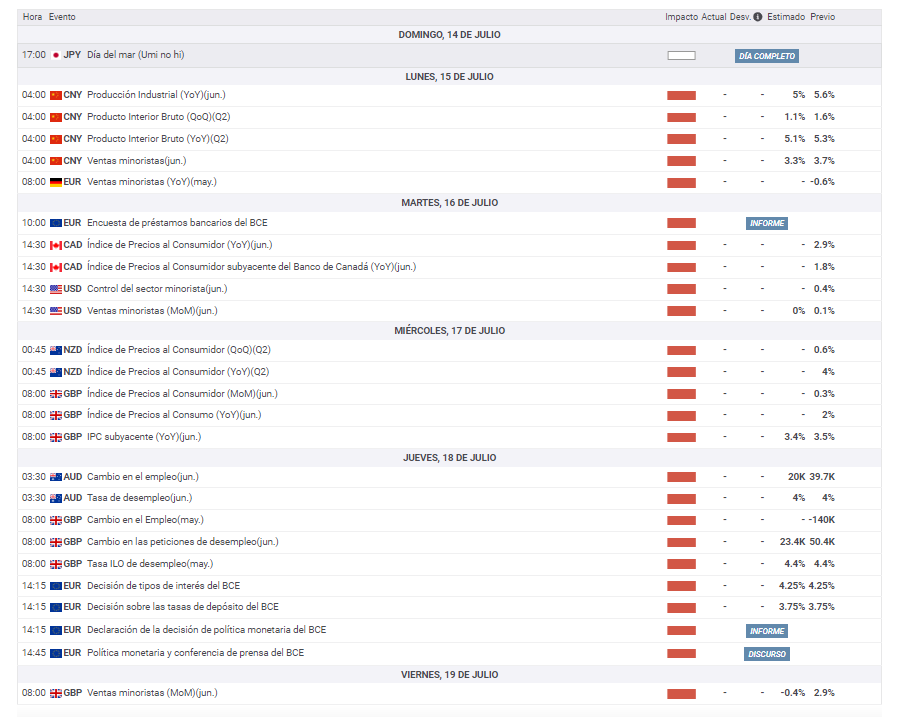This screenshot has height=717, width=897.
Task: Open INFORME for Encuesta de préstamos bancarios
Action: (x=767, y=223)
